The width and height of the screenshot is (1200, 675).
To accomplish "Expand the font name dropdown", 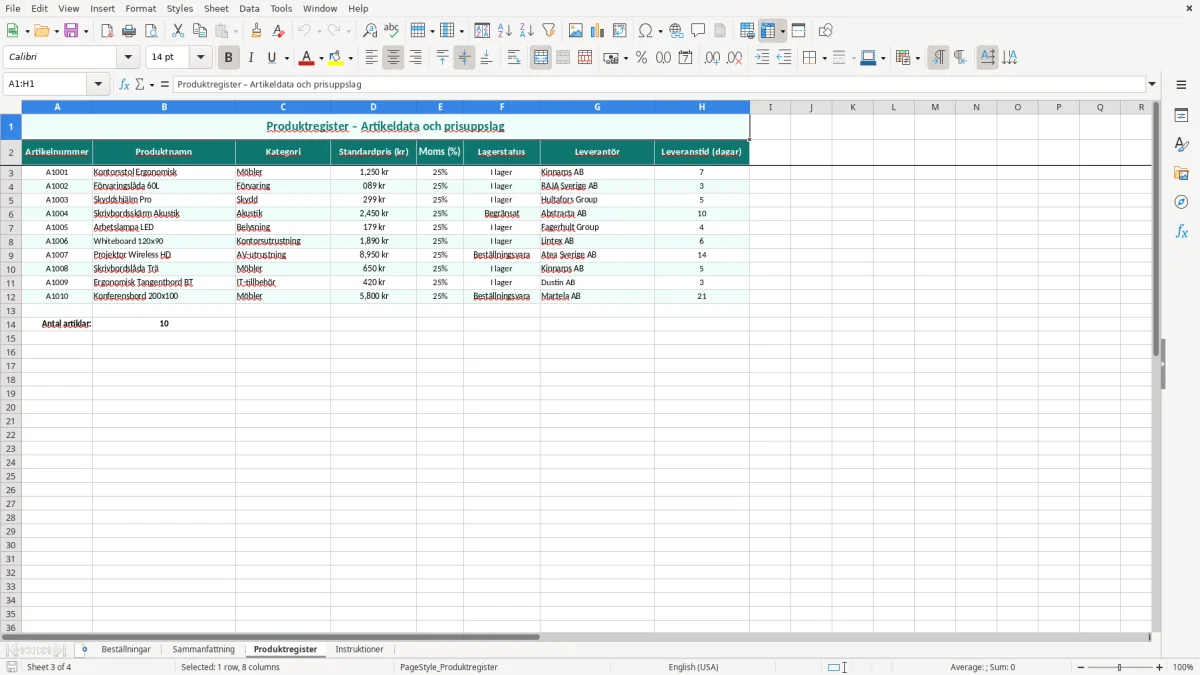I will point(128,58).
